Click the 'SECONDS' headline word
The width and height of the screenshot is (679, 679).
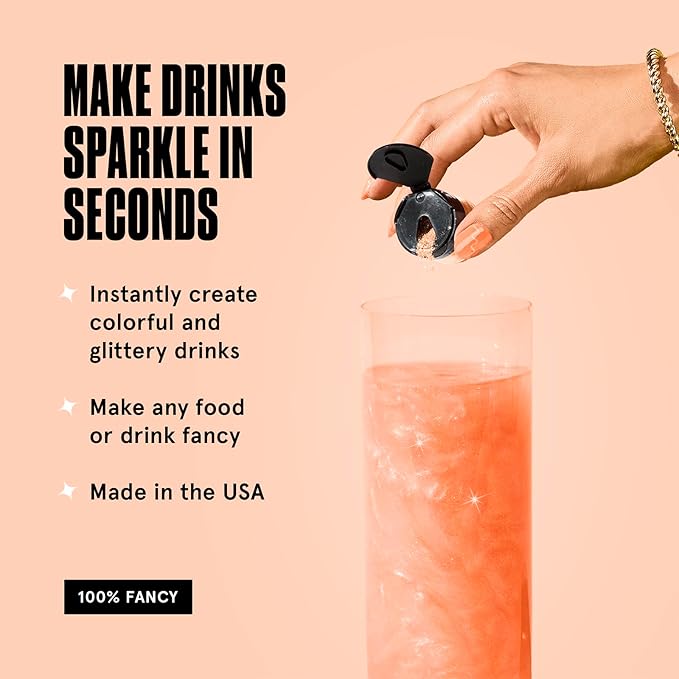click(141, 214)
